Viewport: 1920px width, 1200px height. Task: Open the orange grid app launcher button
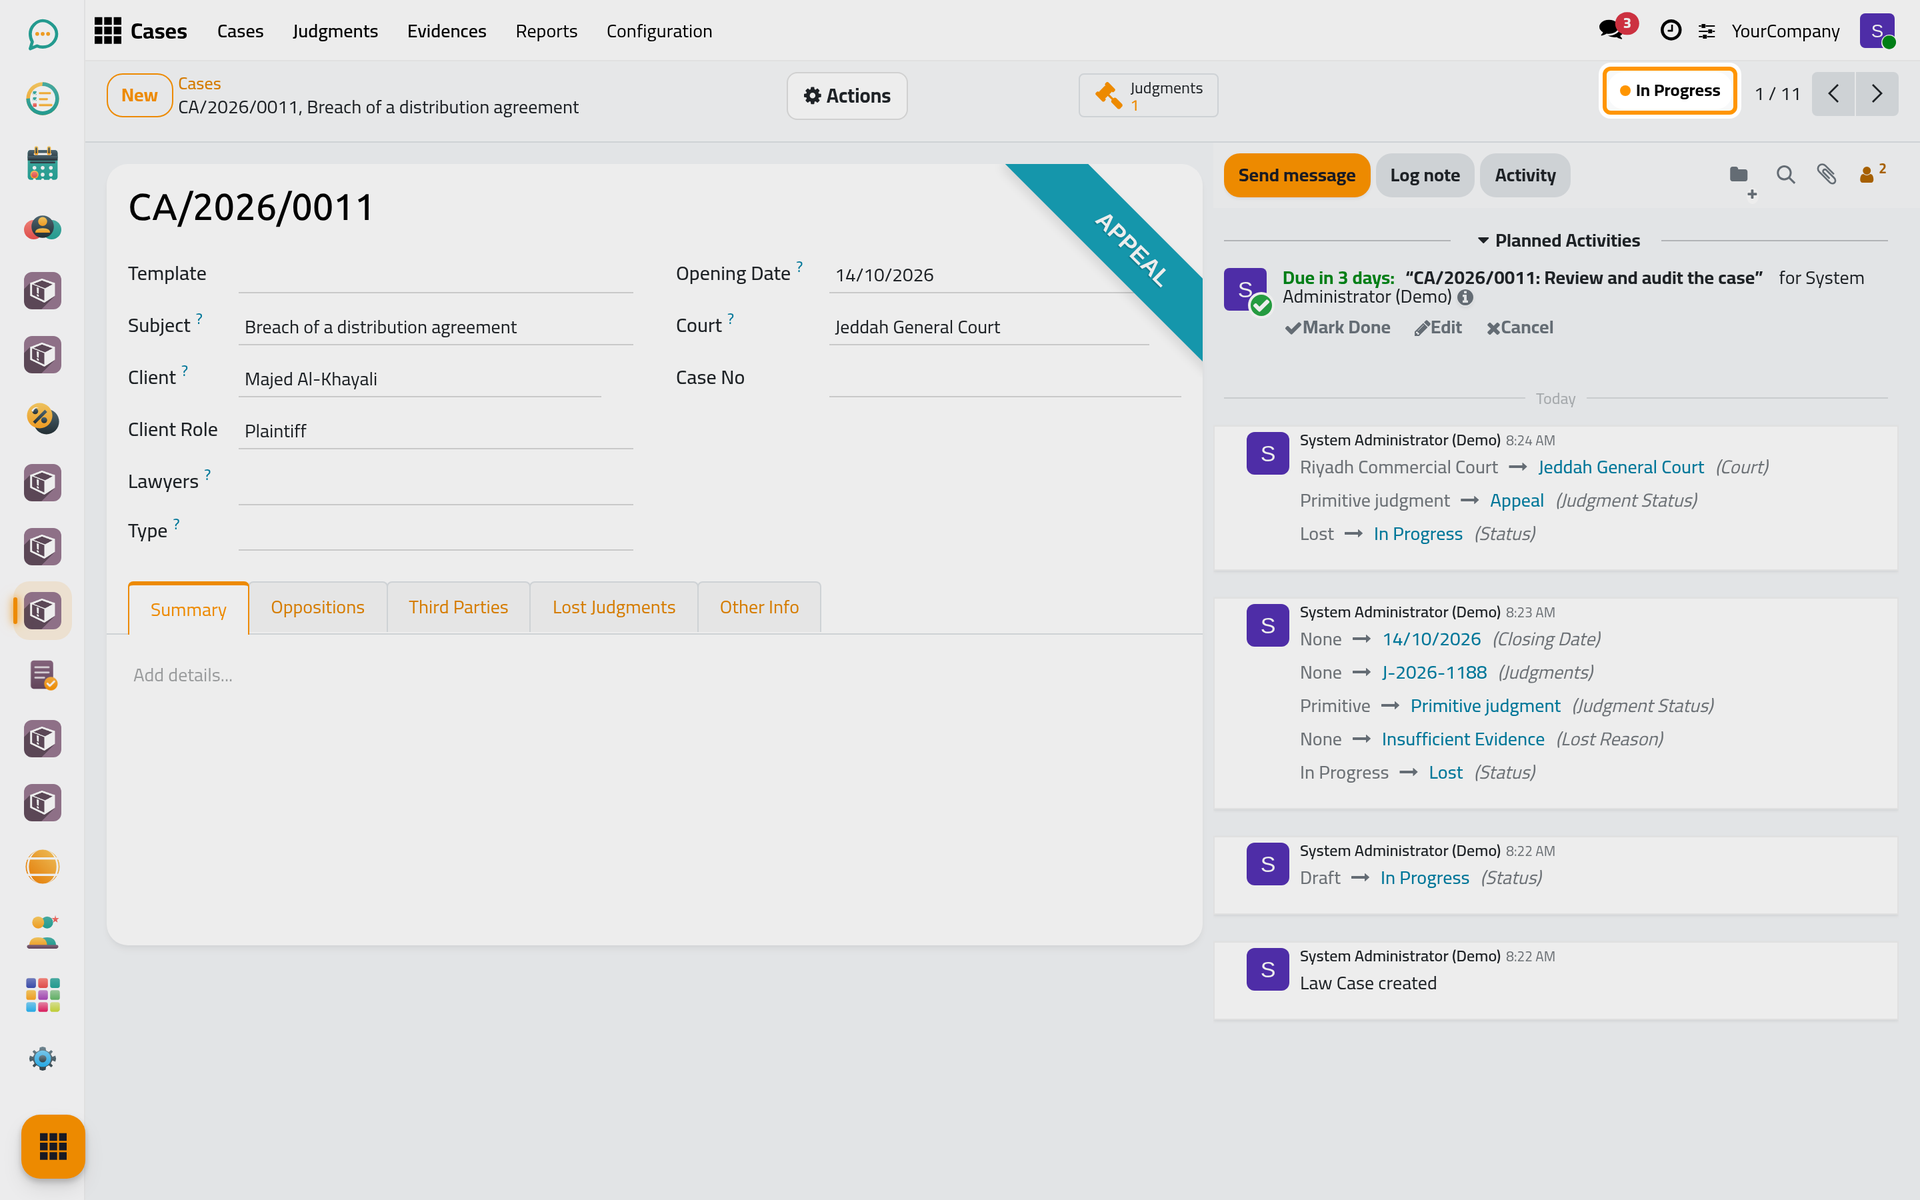53,1146
